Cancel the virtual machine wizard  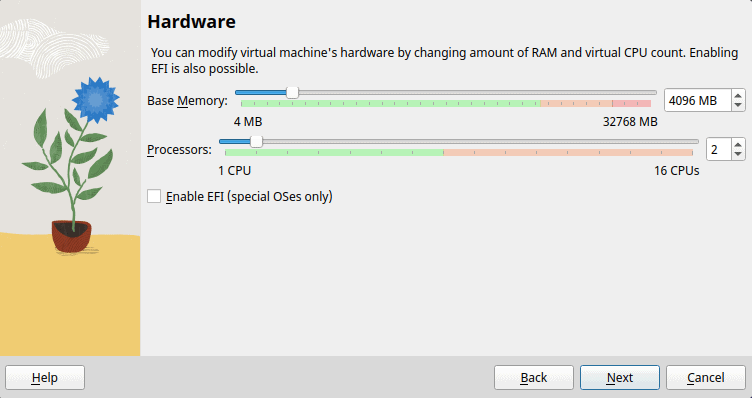click(x=705, y=377)
